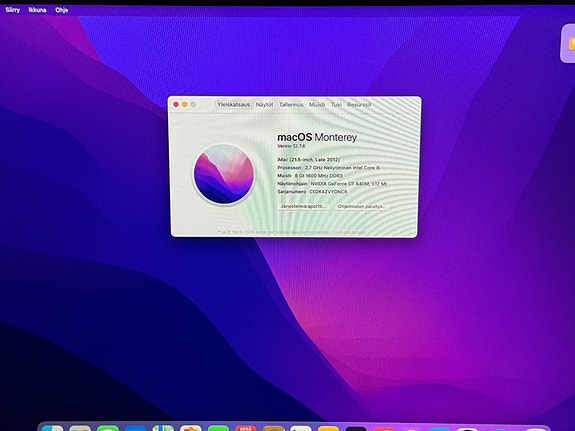The height and width of the screenshot is (431, 575).
Task: Click the Järjestelmäraportti... button
Action: 303,206
